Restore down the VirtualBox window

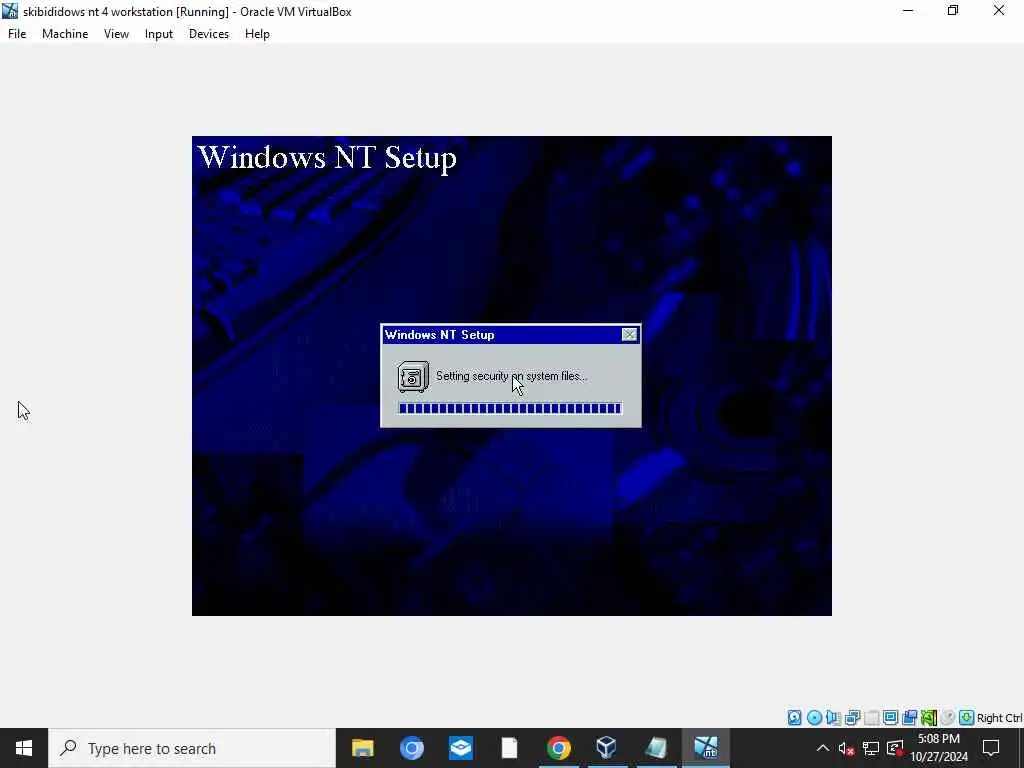coord(953,10)
